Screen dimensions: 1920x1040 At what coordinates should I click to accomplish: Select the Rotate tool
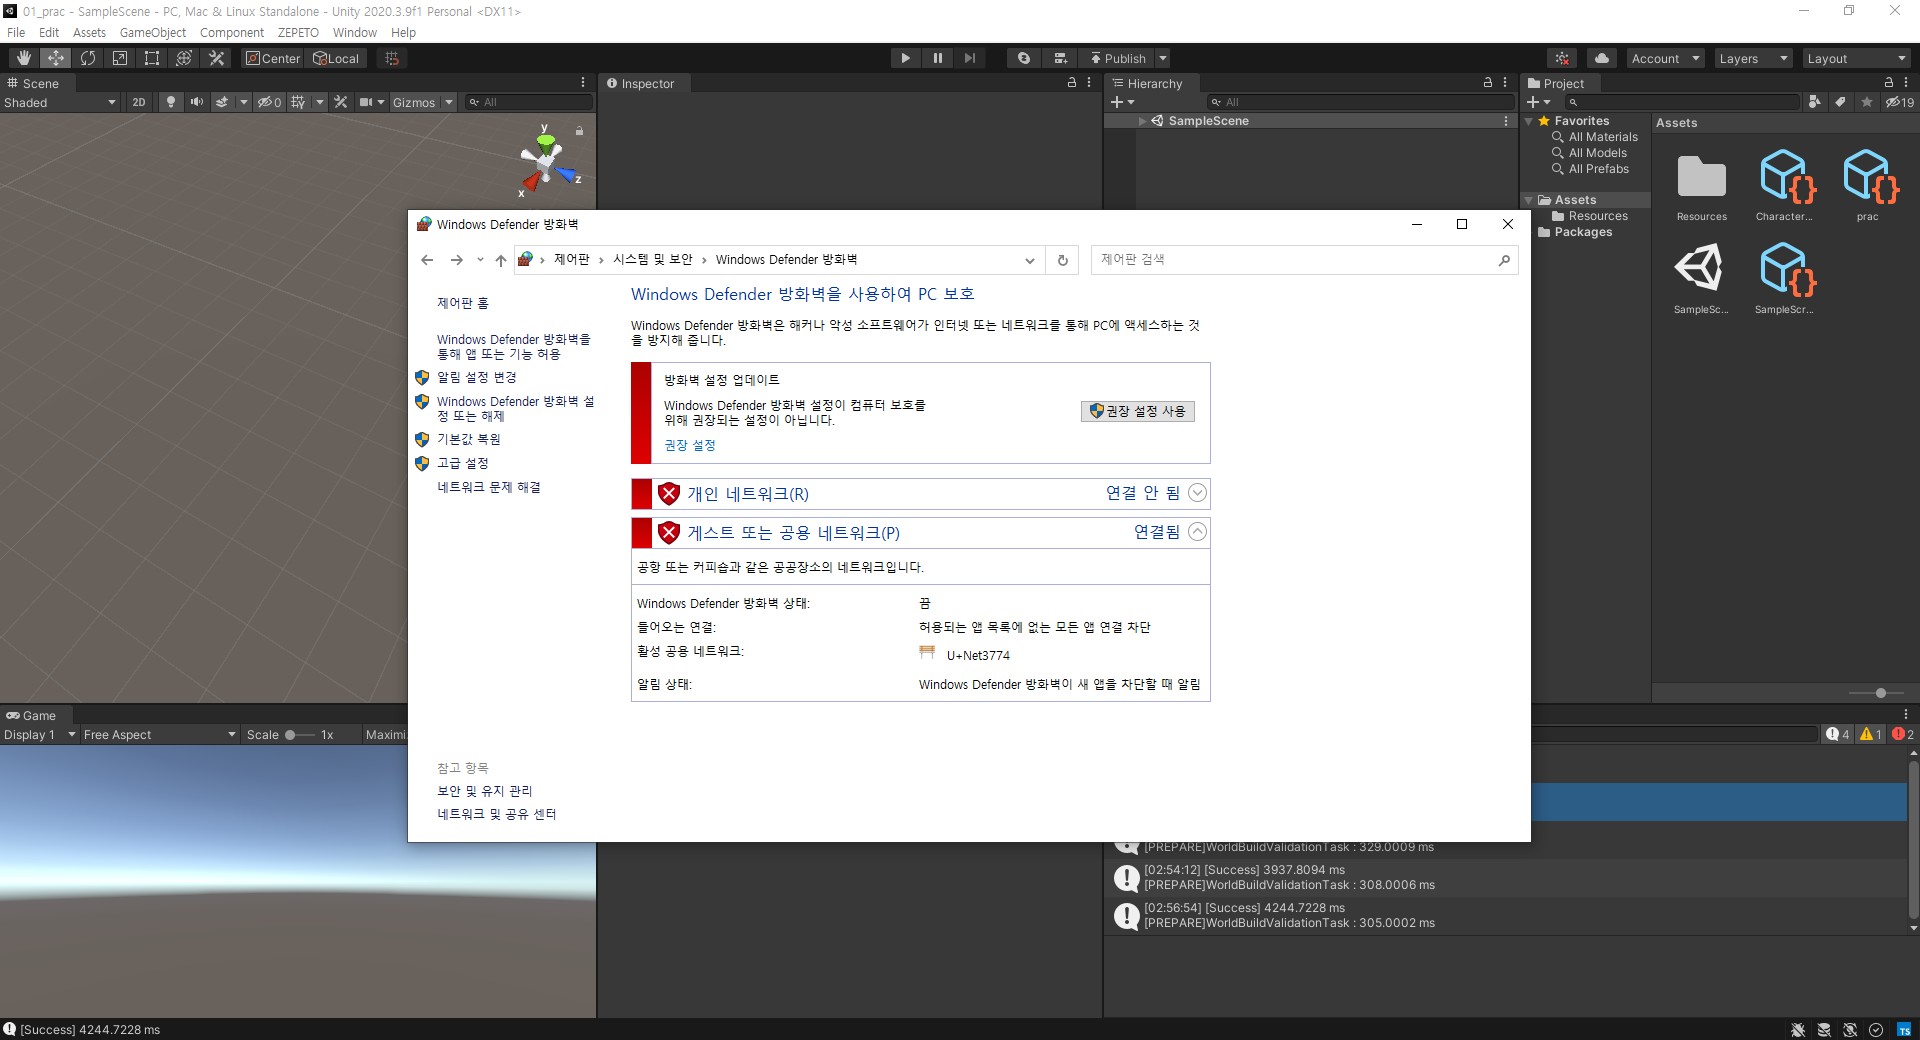(88, 58)
